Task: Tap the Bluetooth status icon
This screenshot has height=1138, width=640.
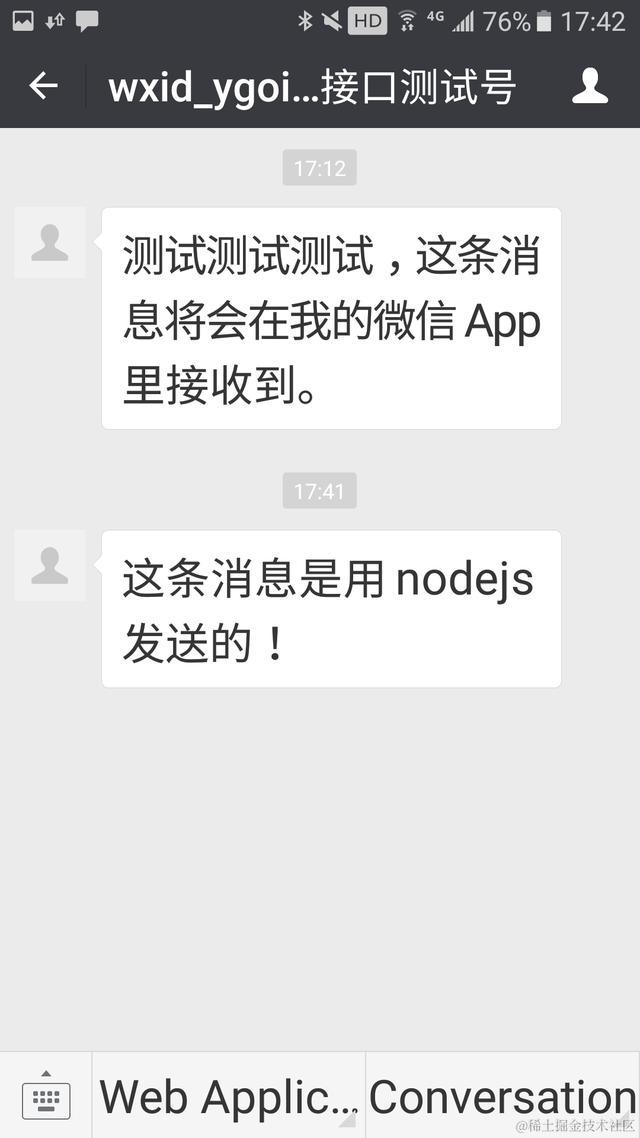Action: pyautogui.click(x=305, y=21)
